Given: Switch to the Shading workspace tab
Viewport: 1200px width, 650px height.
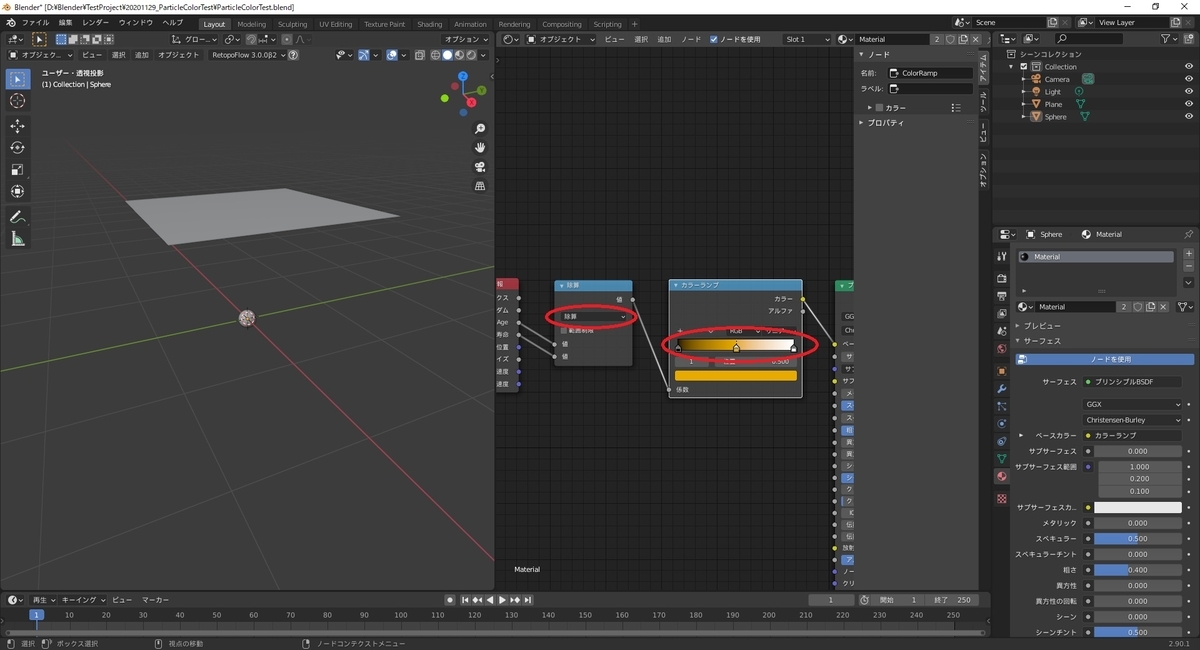Looking at the screenshot, I should [429, 24].
